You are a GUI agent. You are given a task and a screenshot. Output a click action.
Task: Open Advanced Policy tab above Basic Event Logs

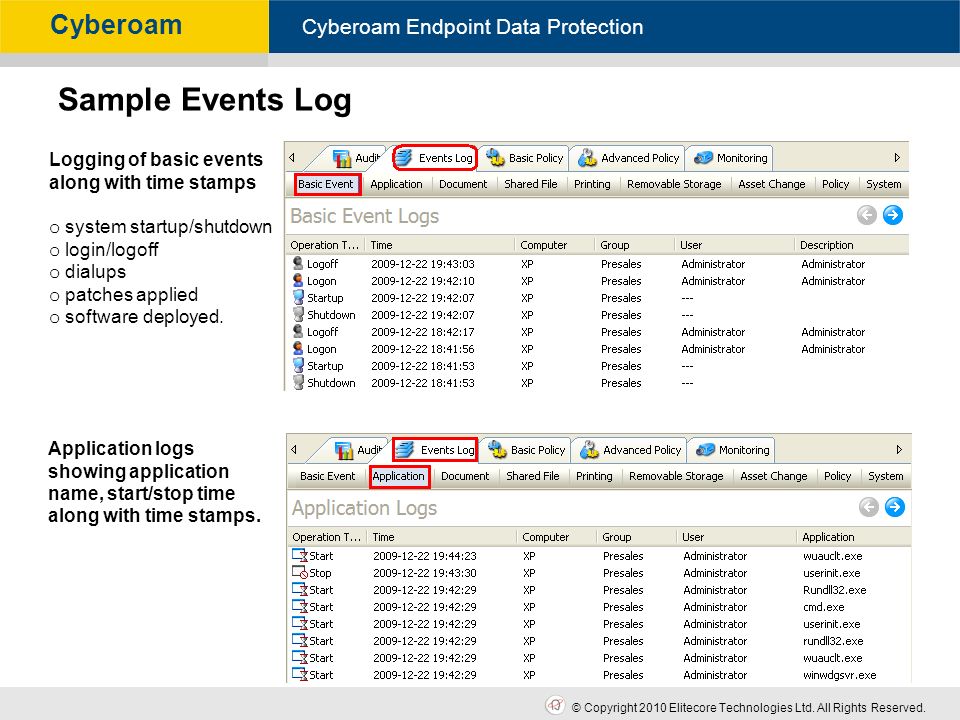pos(628,158)
